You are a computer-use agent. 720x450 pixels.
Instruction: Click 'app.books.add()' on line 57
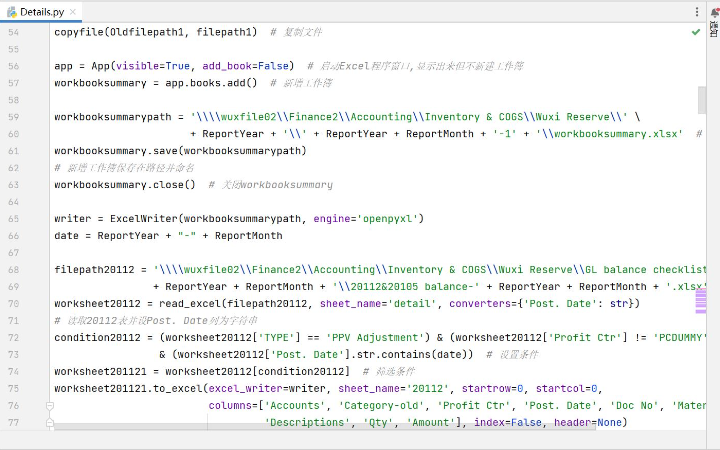pos(211,83)
